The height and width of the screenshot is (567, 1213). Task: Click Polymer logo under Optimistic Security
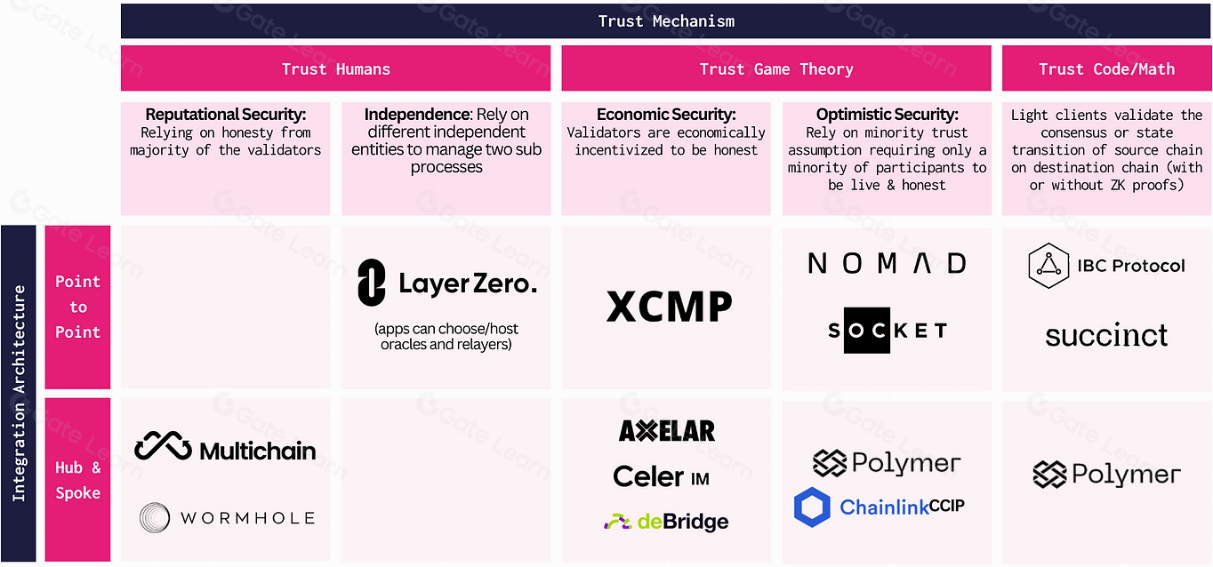(886, 463)
